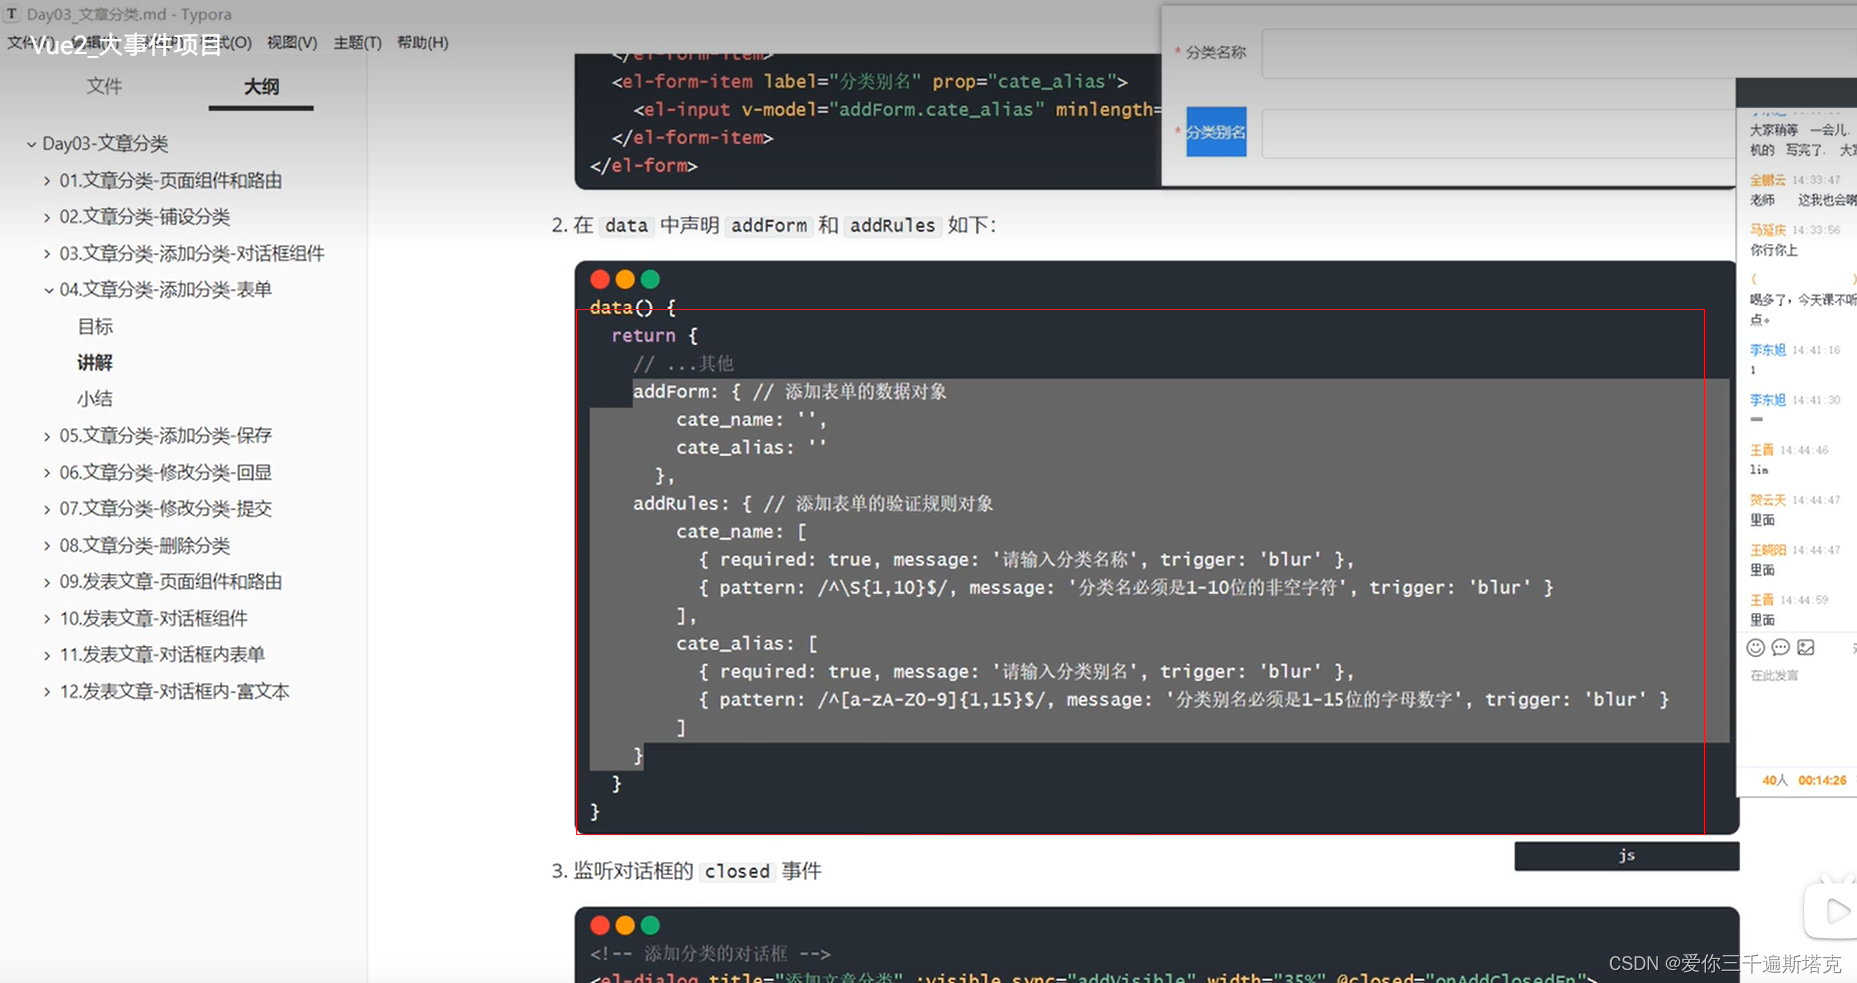1857x983 pixels.
Task: Click the inline code closed in step 3
Action: (737, 871)
